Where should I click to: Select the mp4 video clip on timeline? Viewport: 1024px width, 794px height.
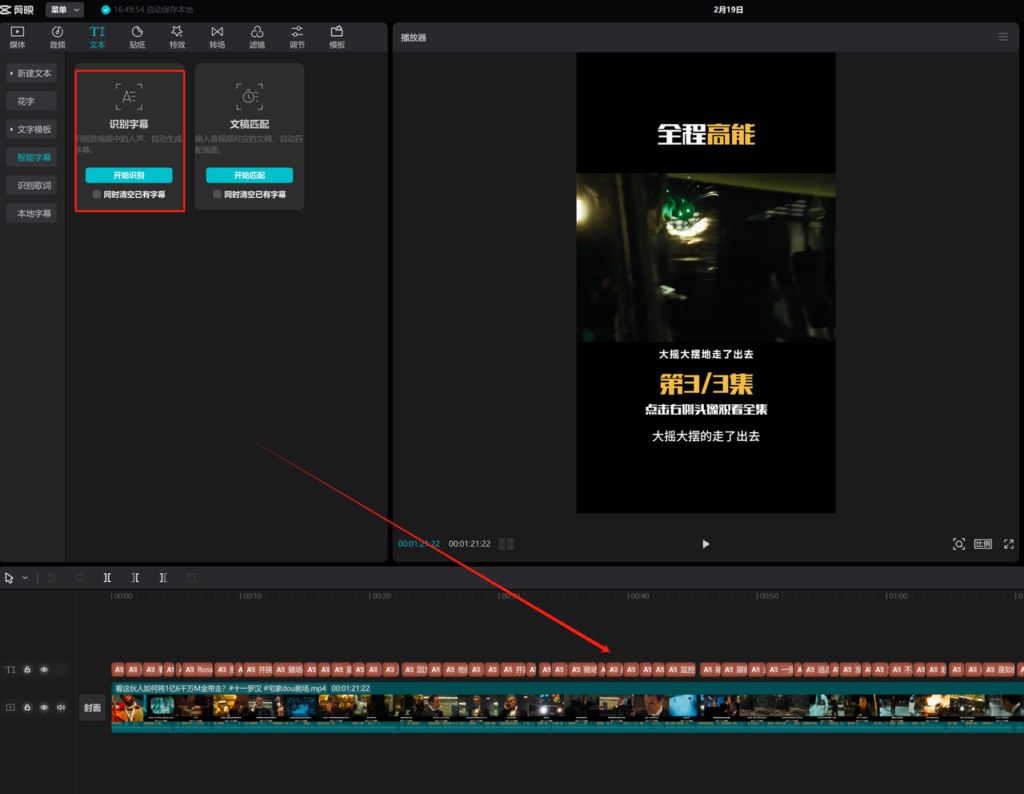(x=568, y=708)
